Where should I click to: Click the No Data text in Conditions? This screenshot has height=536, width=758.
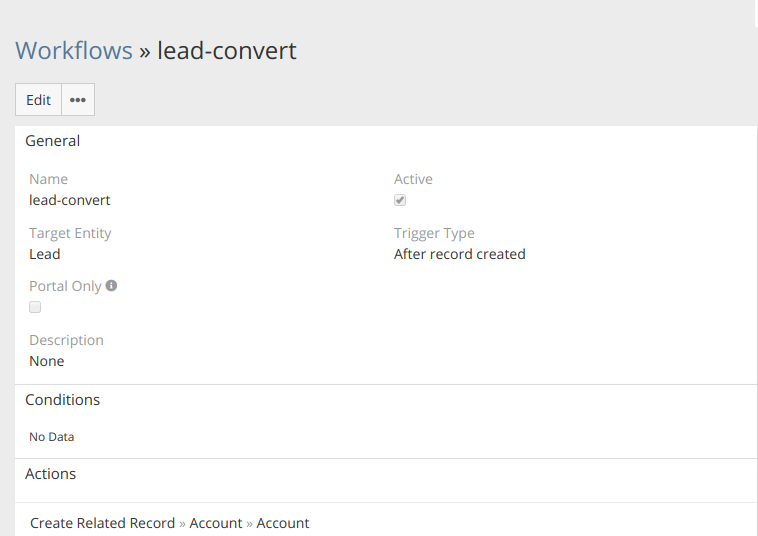tap(52, 437)
